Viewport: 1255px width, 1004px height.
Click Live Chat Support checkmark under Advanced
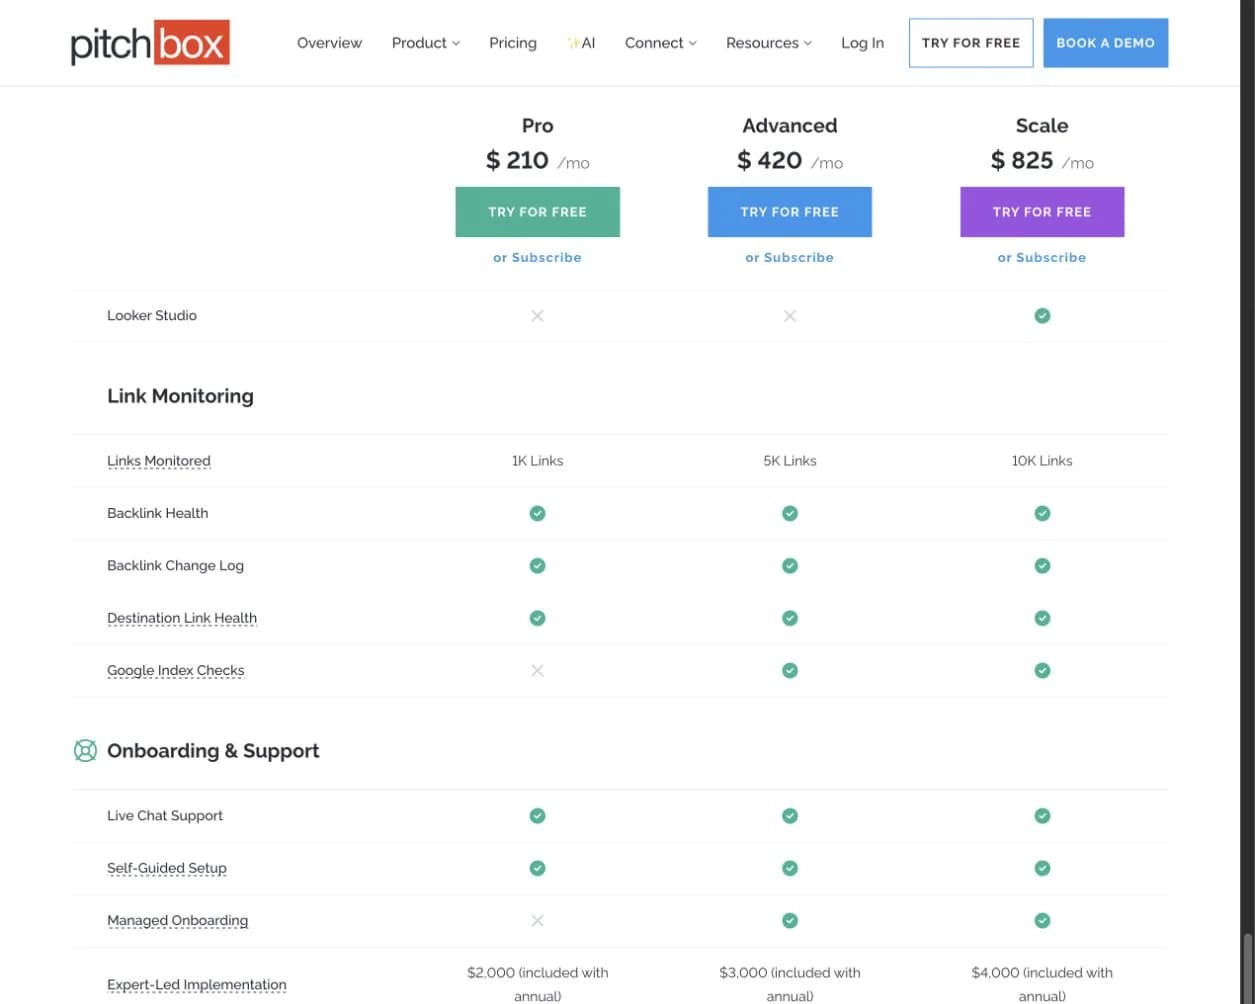[x=790, y=816]
